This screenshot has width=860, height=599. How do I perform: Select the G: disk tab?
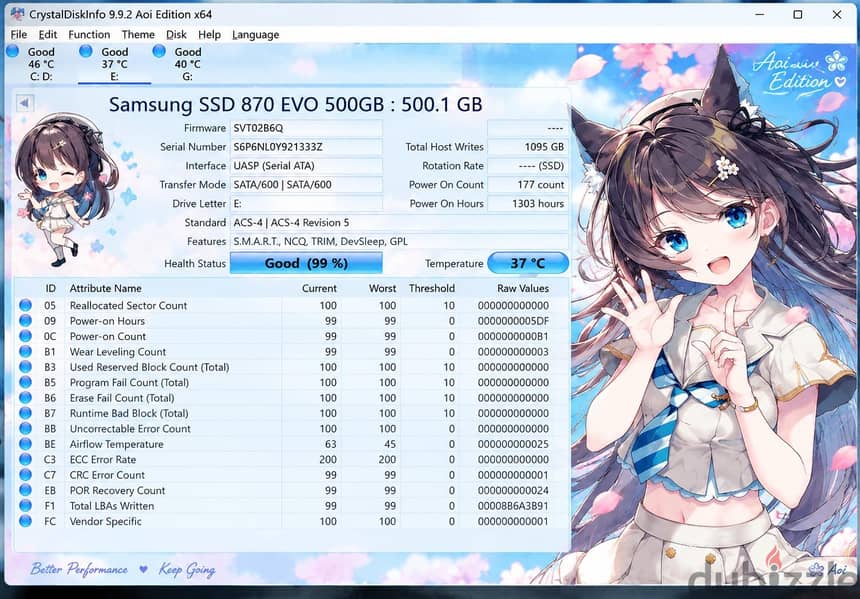tap(186, 64)
